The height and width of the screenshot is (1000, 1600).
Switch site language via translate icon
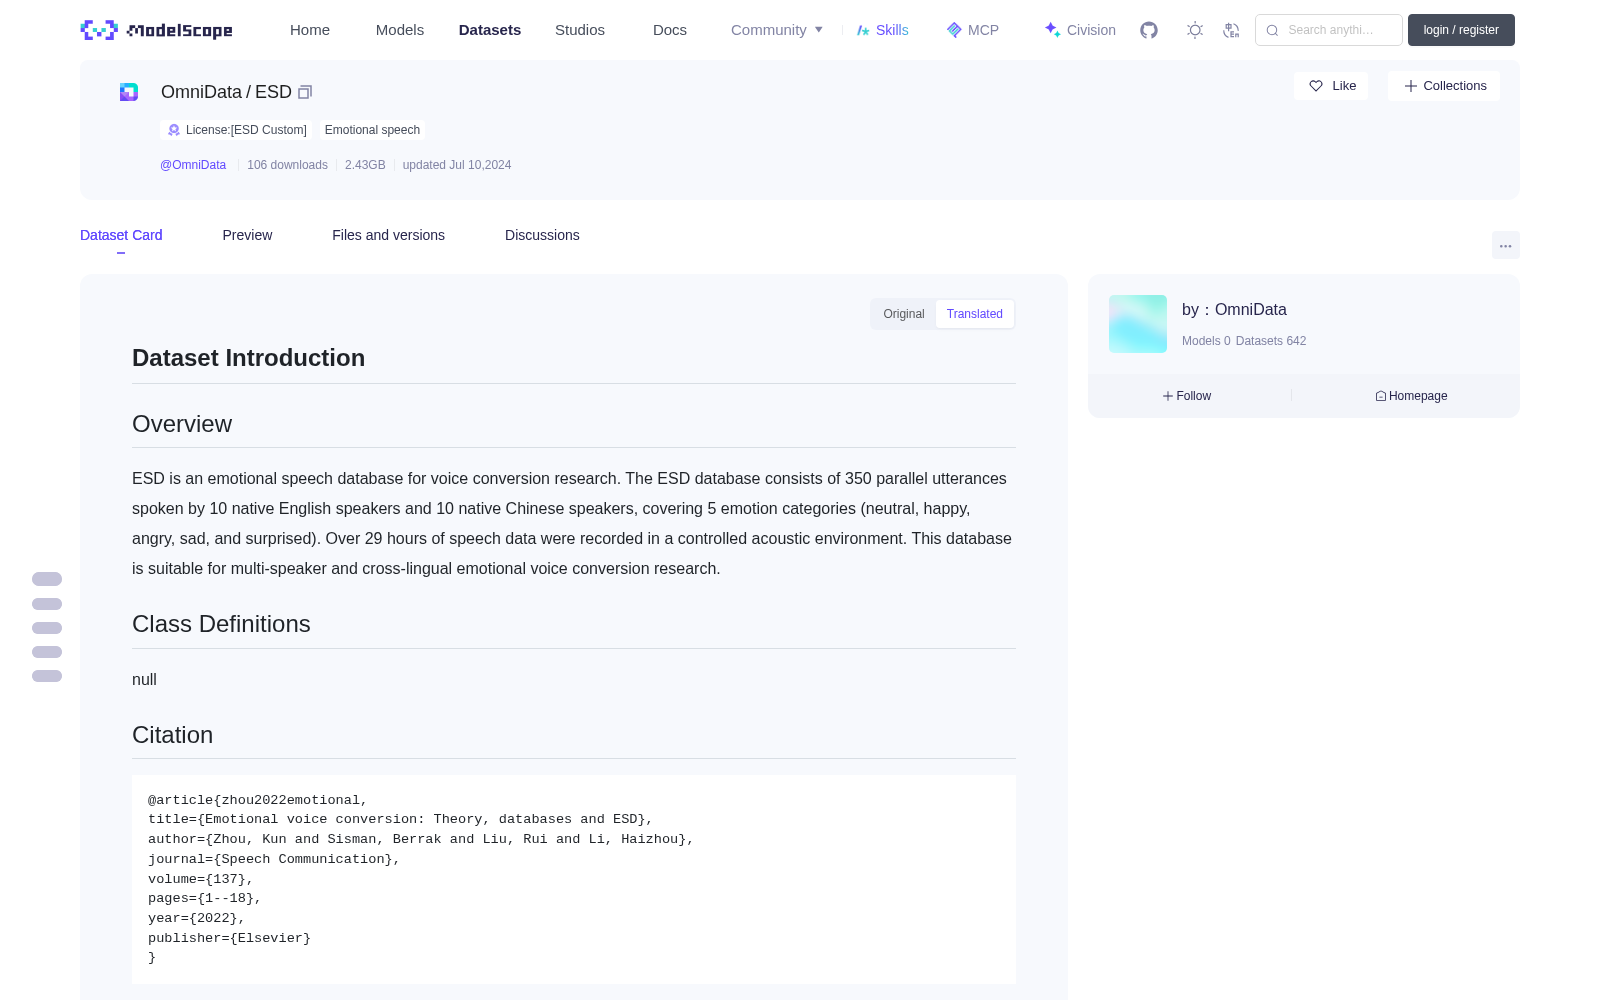click(x=1232, y=30)
